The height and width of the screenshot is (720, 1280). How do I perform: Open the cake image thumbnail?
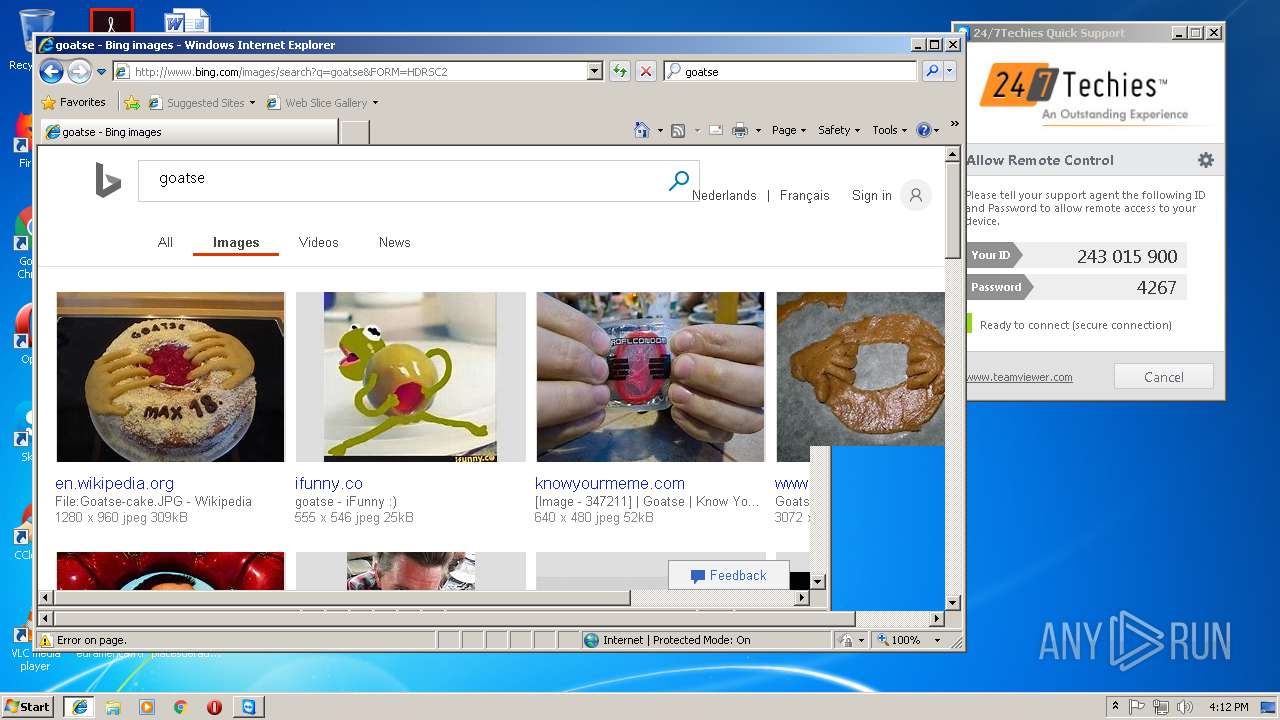coord(170,377)
